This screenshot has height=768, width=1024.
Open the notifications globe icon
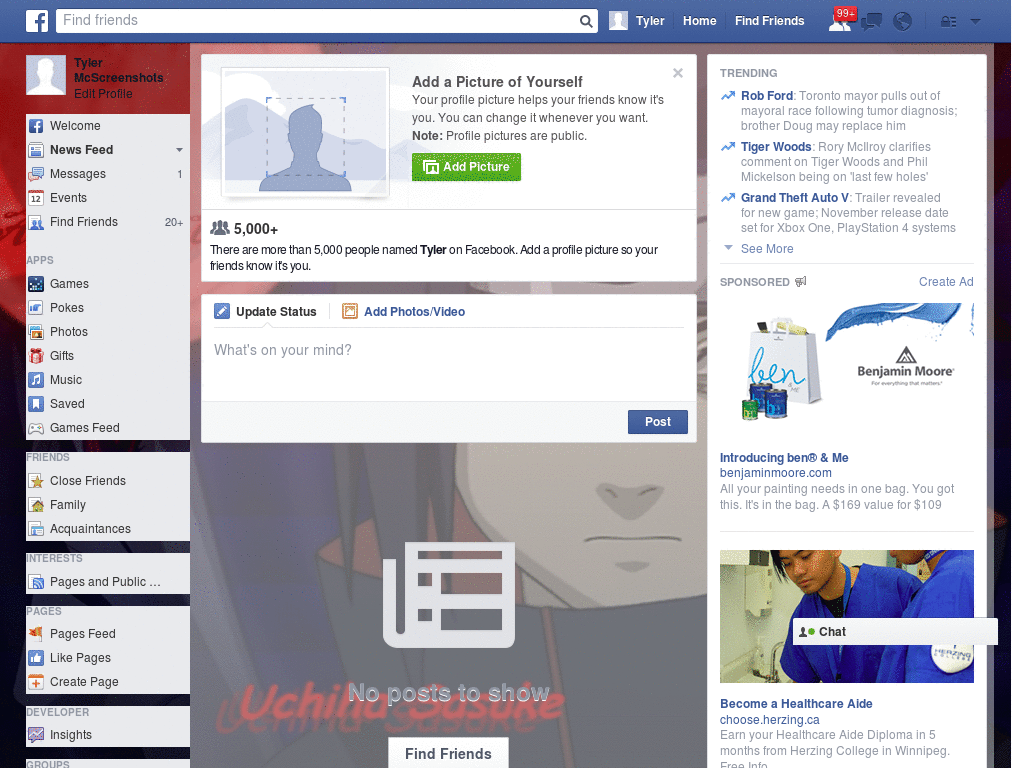point(902,22)
